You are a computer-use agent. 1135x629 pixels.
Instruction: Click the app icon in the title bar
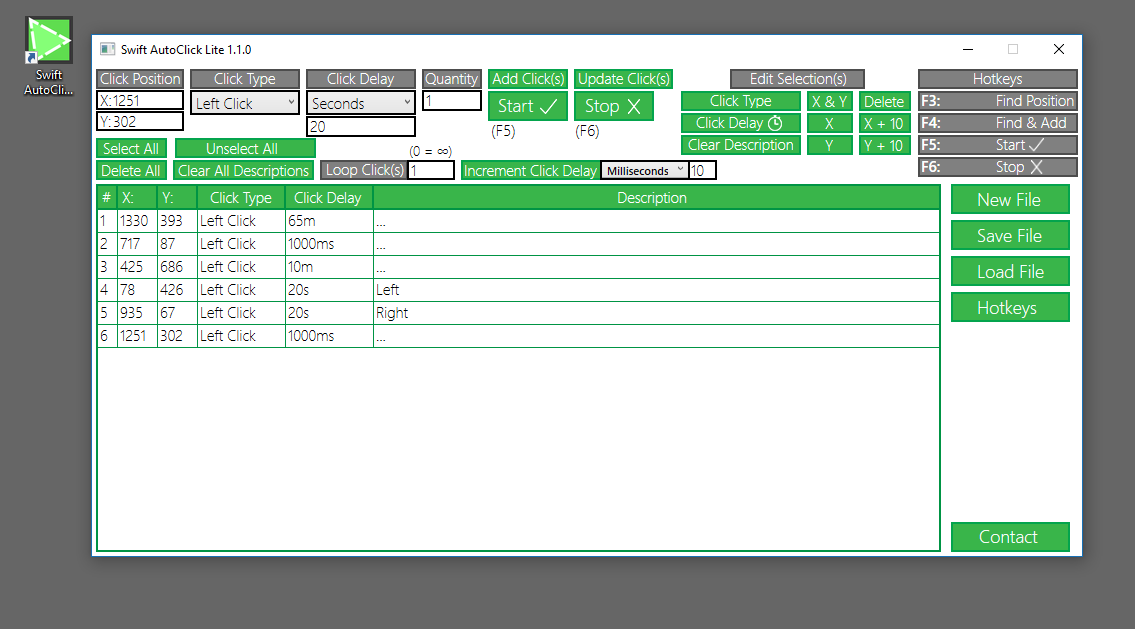pyautogui.click(x=107, y=49)
